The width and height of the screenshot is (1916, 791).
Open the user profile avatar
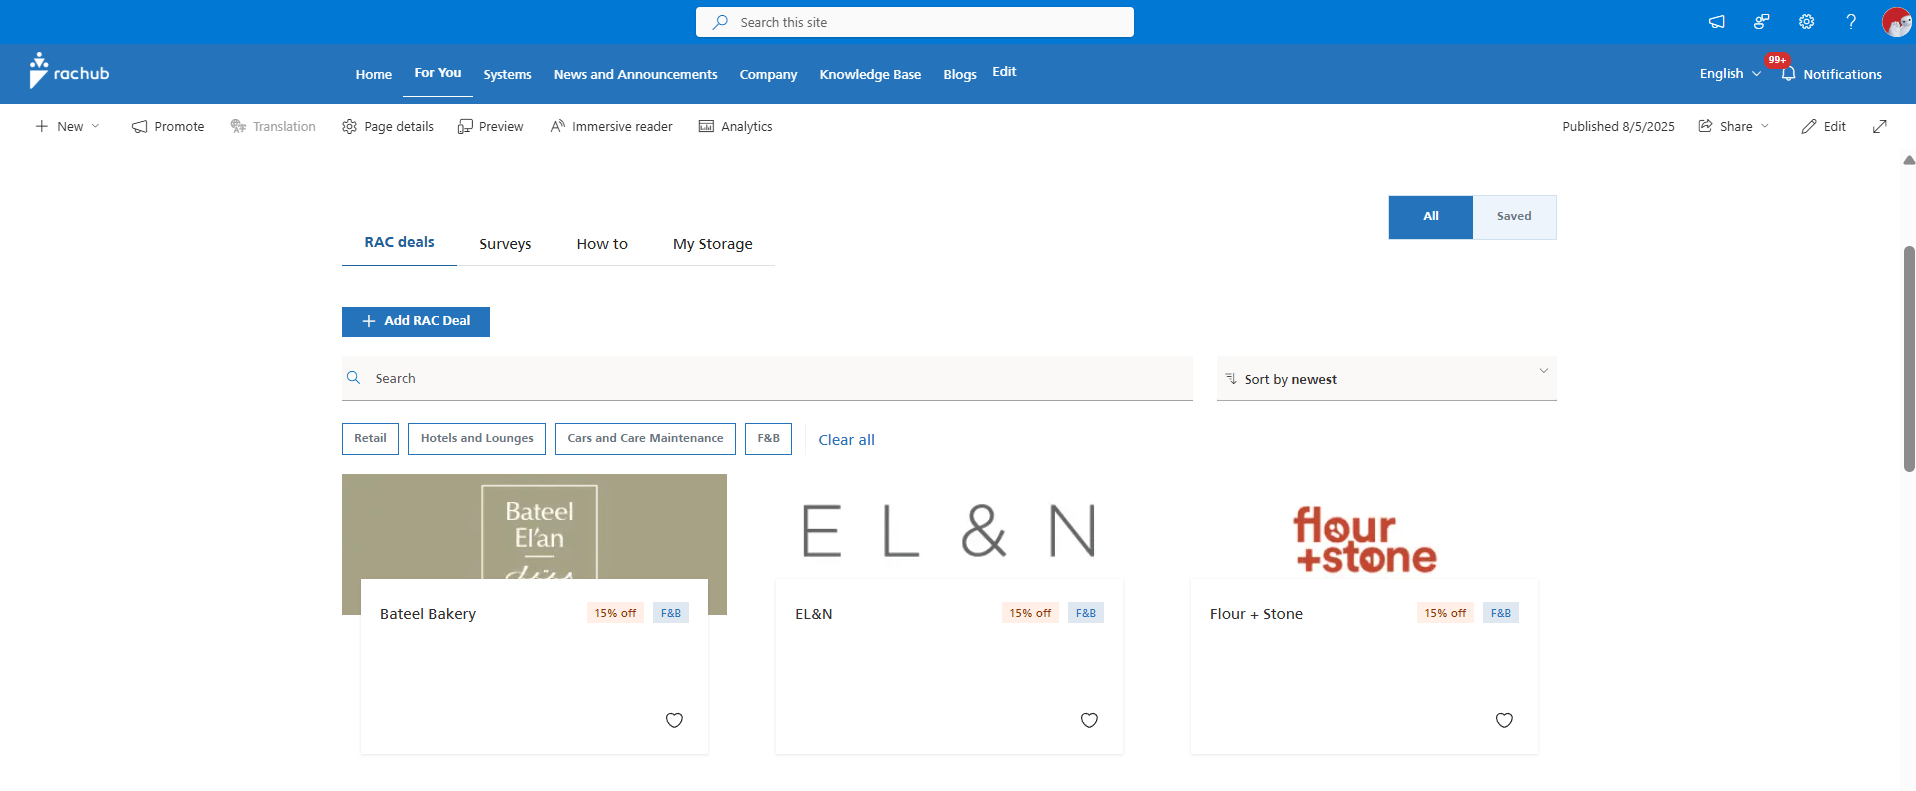(x=1896, y=21)
